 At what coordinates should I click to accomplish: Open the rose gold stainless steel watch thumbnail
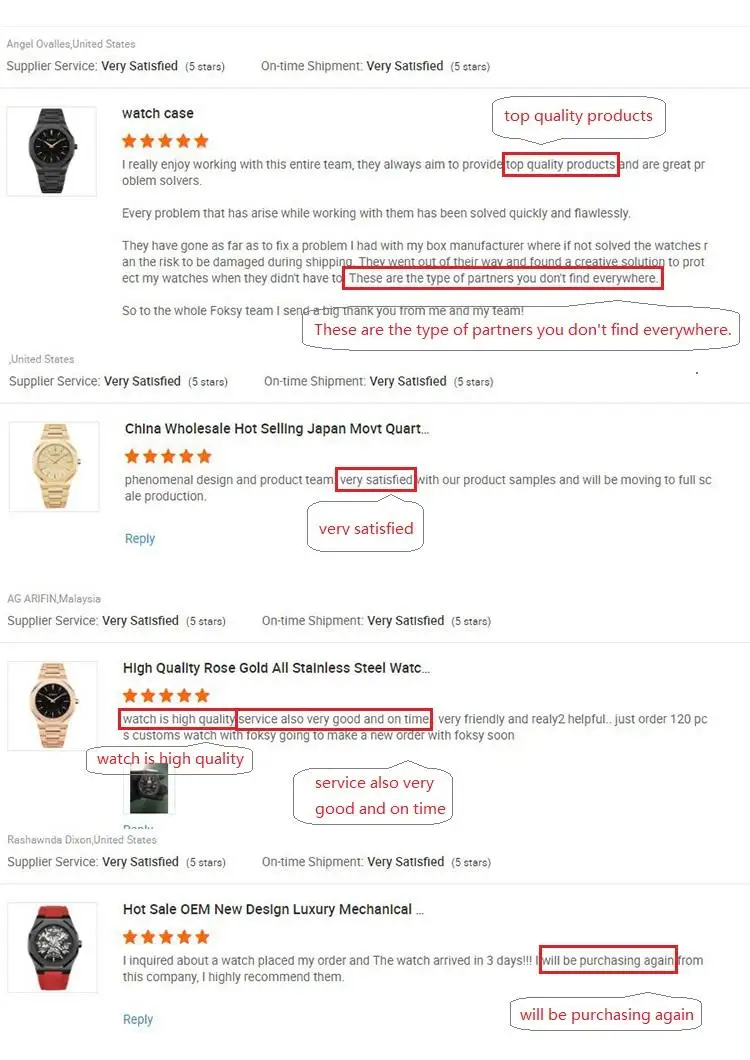coord(52,706)
